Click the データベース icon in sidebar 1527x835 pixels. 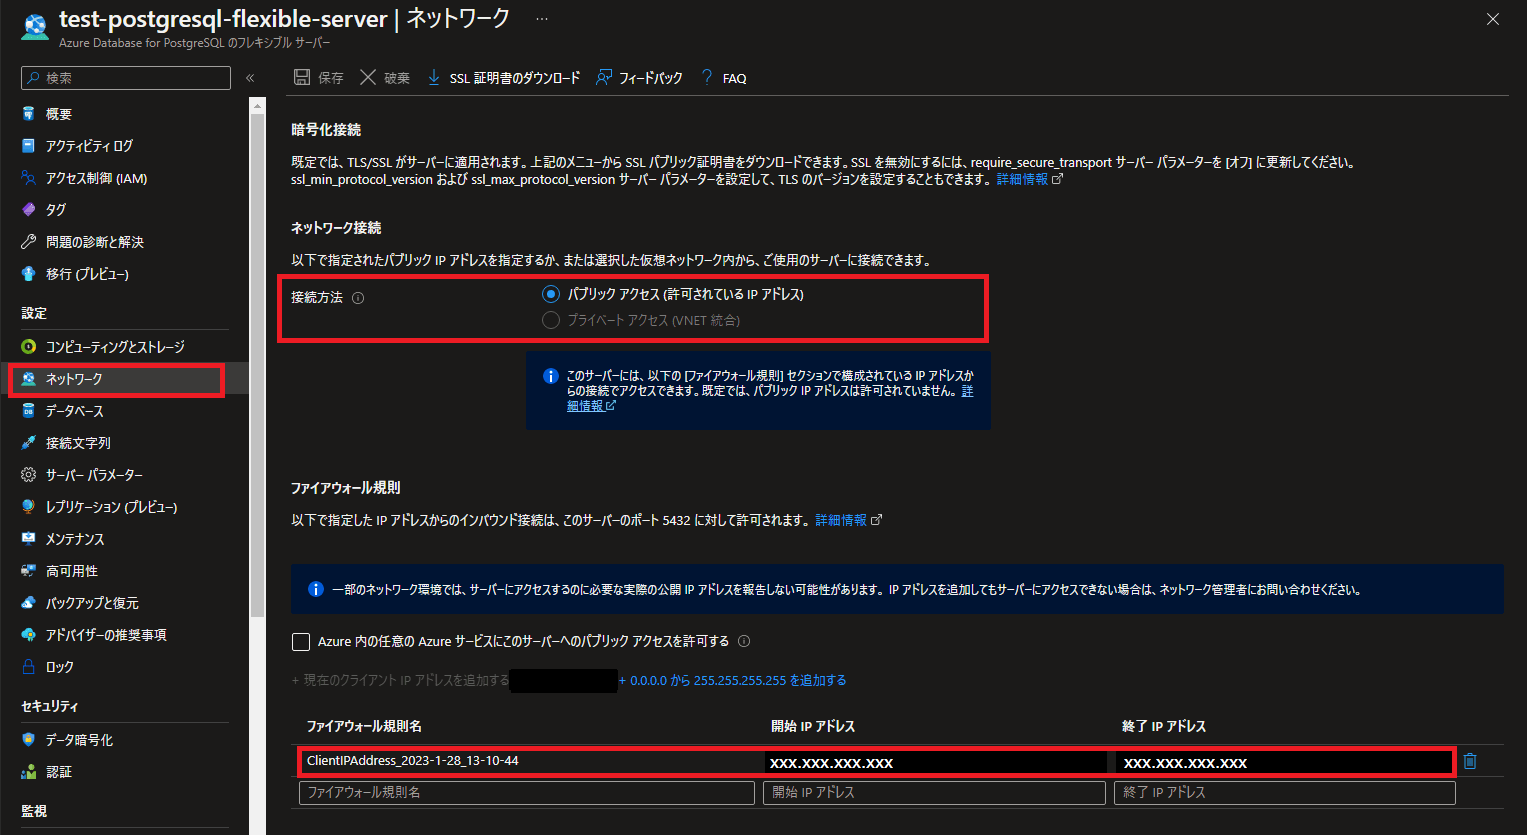(28, 411)
